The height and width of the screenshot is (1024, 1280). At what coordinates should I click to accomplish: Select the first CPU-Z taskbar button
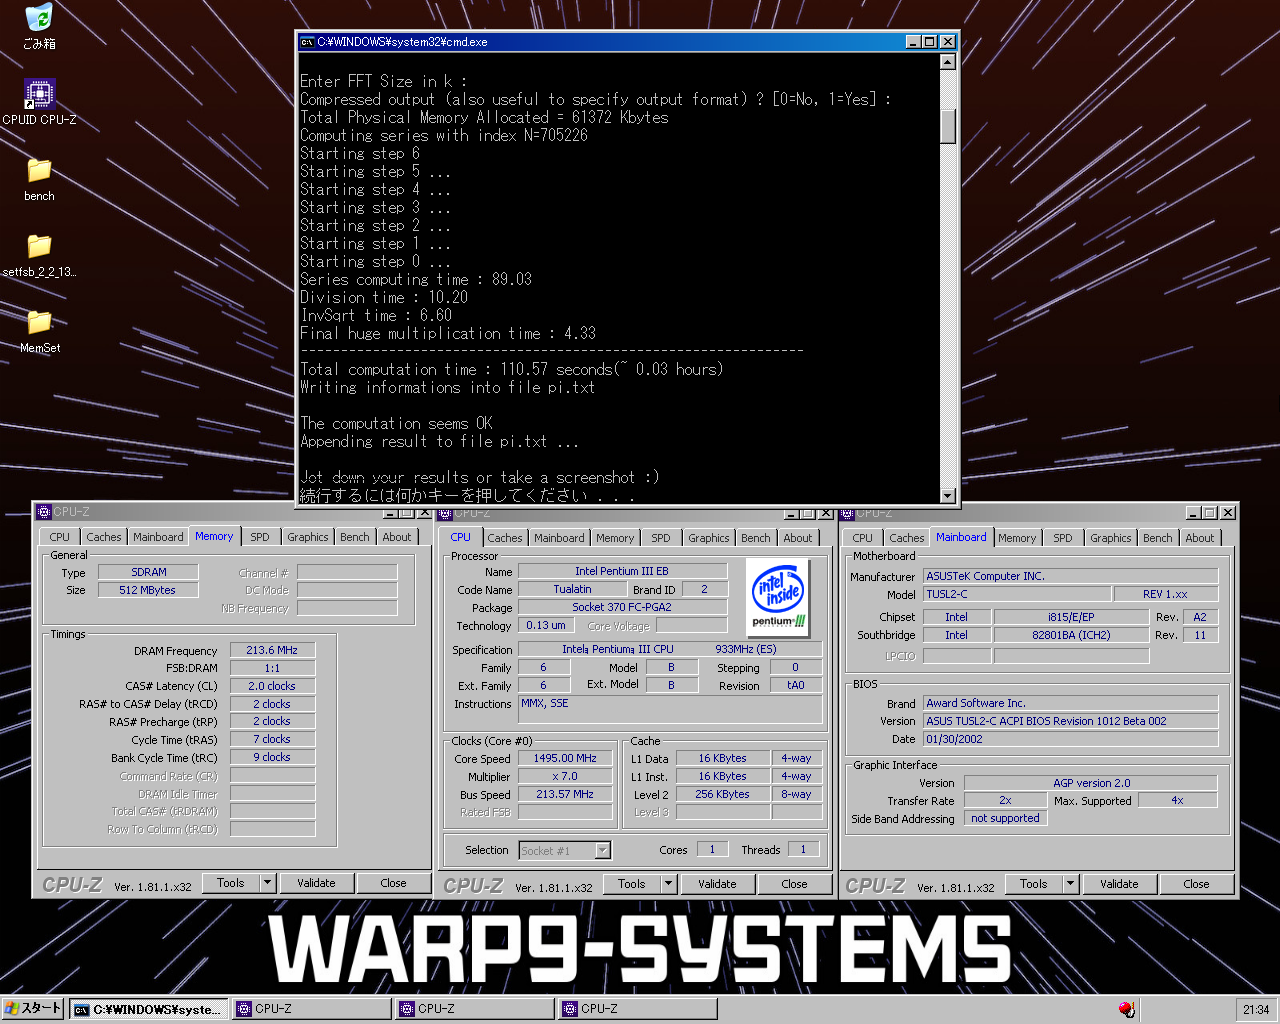click(x=312, y=1009)
